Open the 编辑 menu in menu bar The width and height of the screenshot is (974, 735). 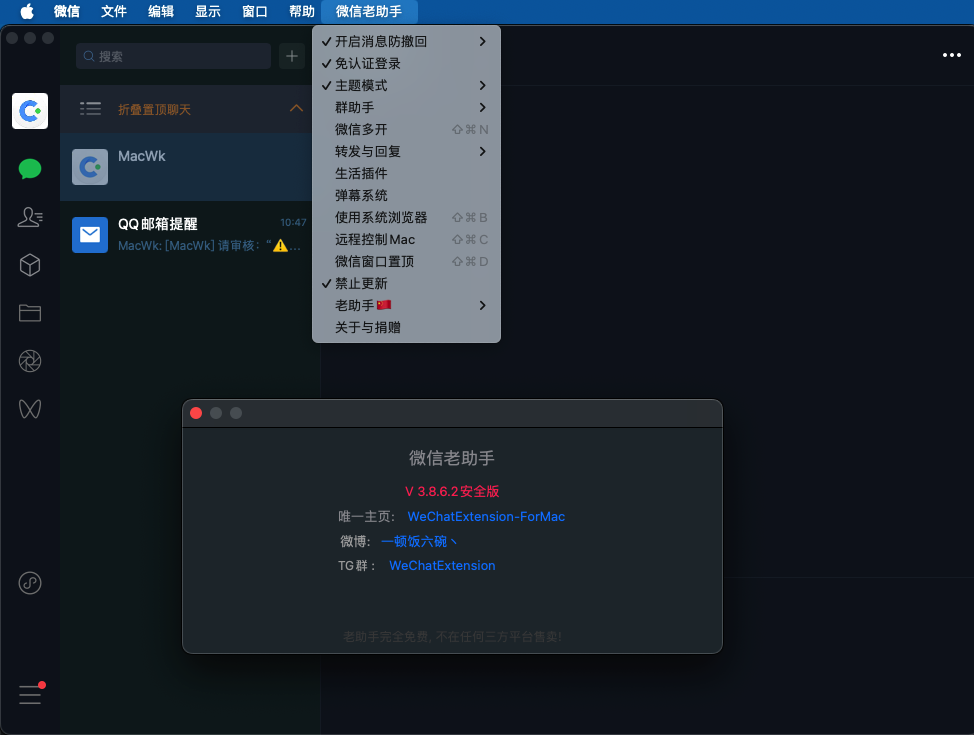[161, 11]
